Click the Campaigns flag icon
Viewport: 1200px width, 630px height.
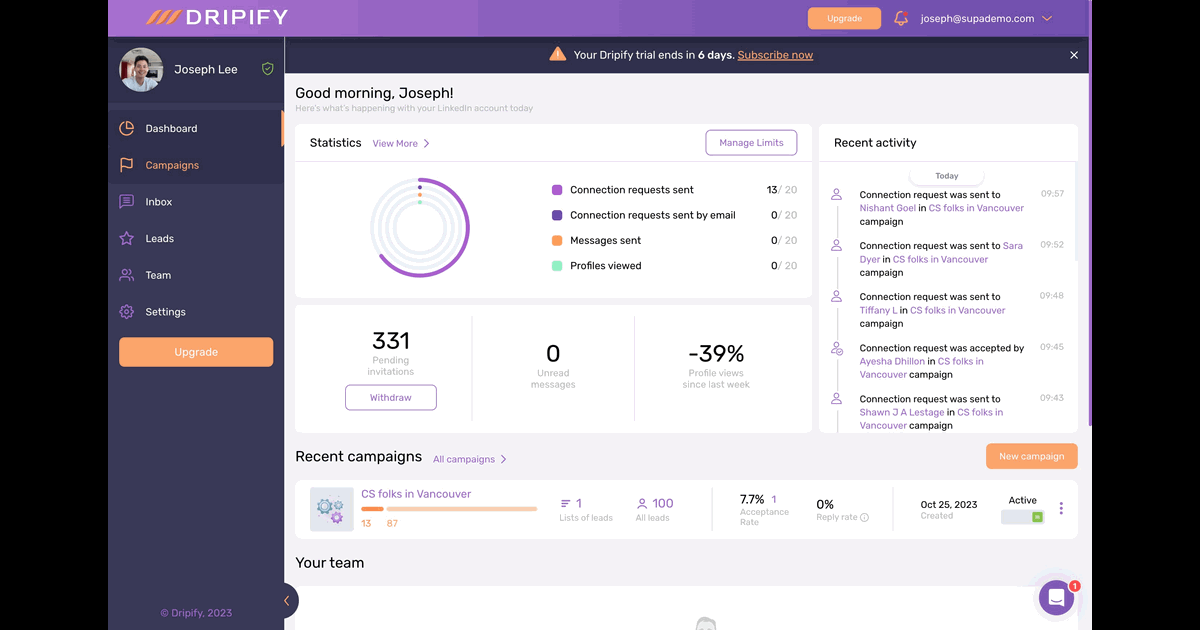coord(126,165)
